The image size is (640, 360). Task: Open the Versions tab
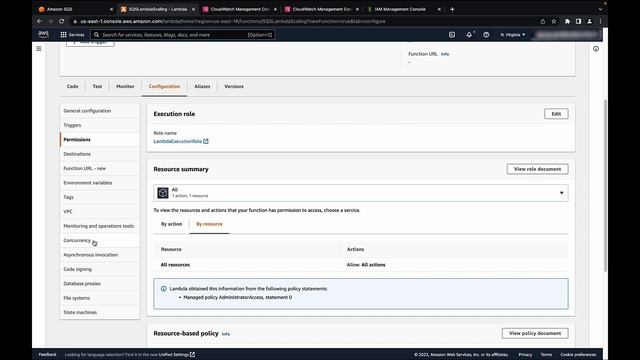click(x=234, y=87)
